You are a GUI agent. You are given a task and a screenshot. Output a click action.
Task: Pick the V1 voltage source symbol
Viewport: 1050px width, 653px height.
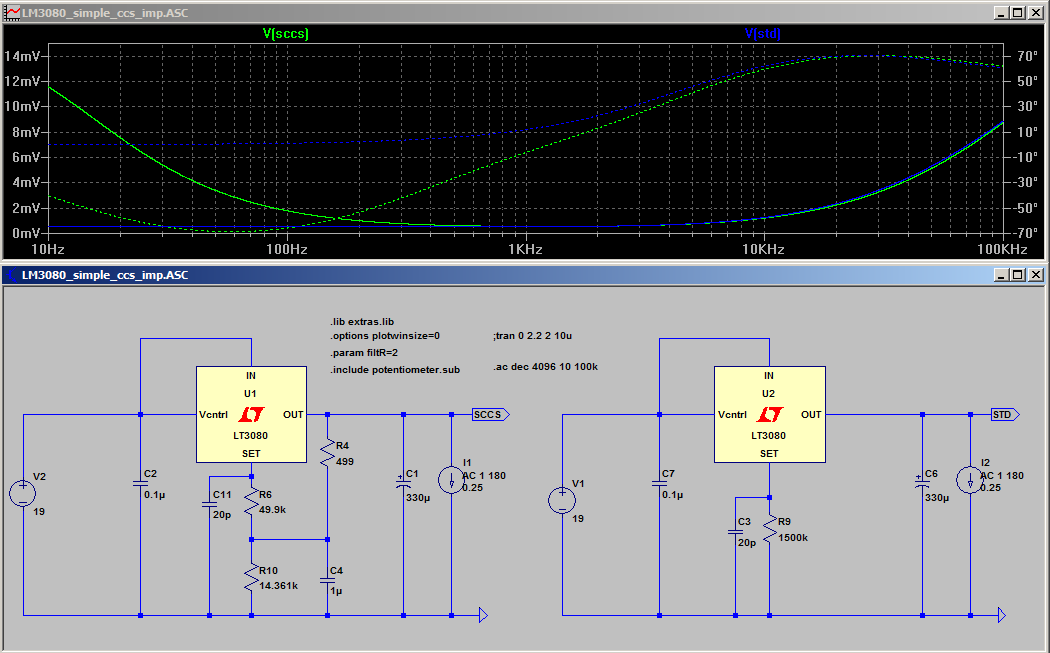(562, 500)
